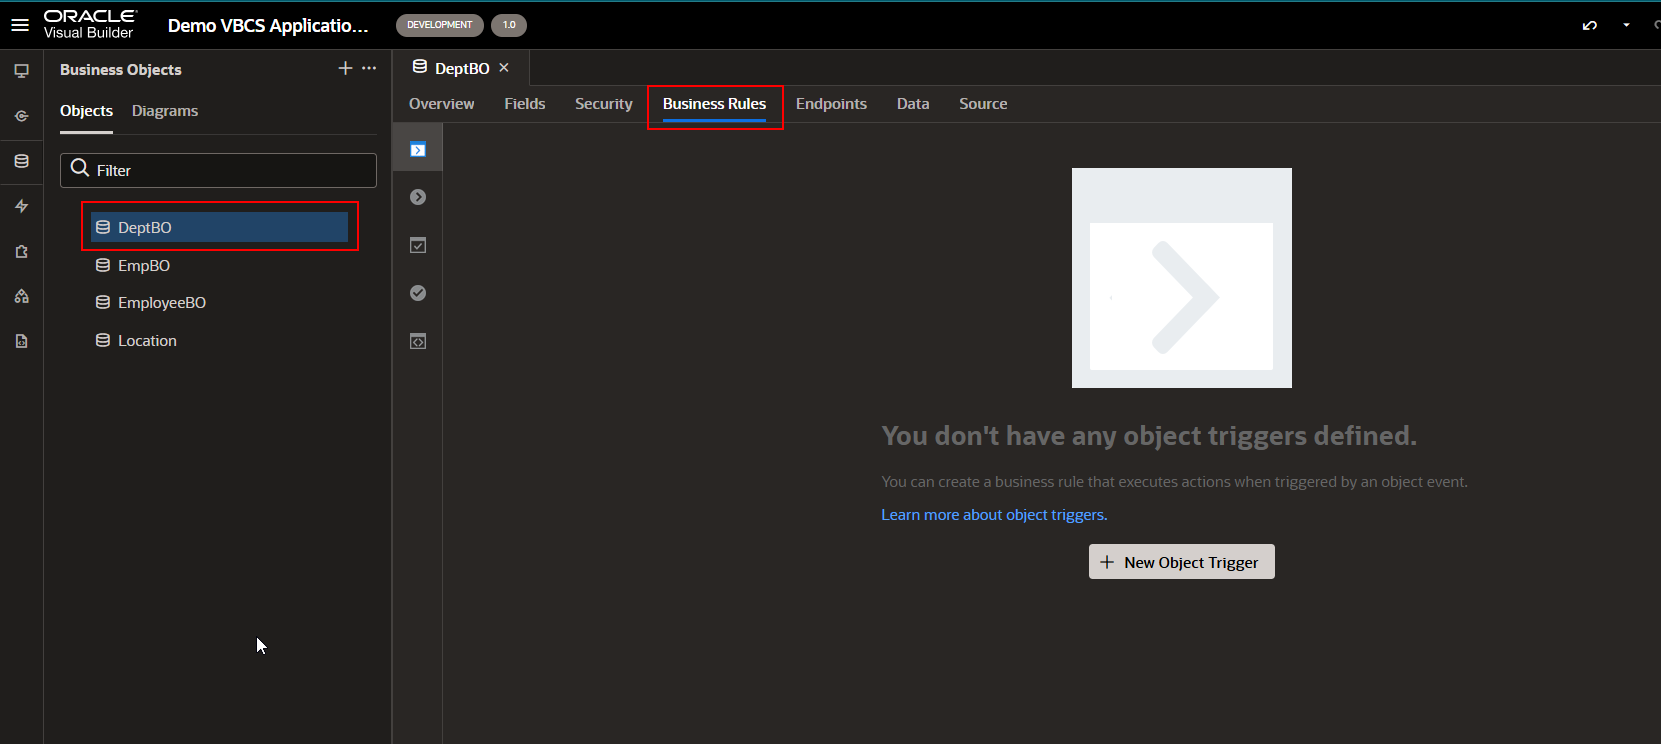The height and width of the screenshot is (744, 1661).
Task: Select Object Functions code-bracket icon
Action: click(418, 341)
